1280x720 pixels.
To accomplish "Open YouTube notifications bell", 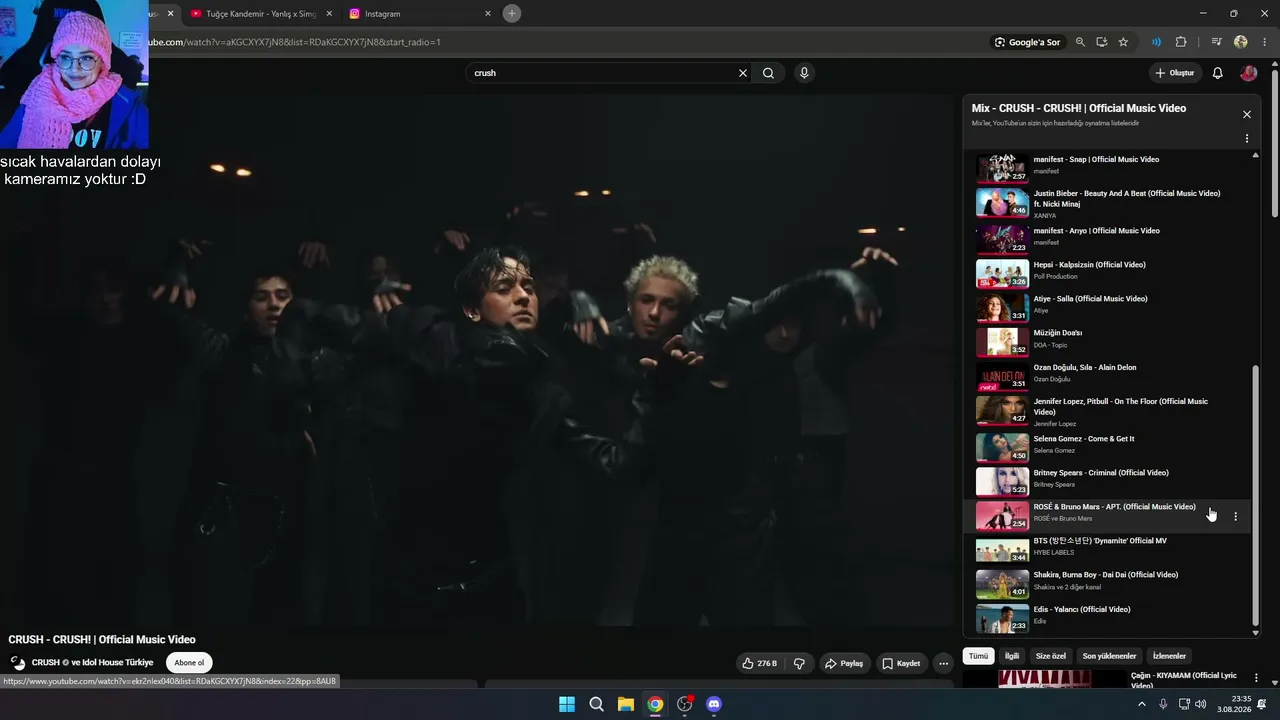I will [1217, 73].
